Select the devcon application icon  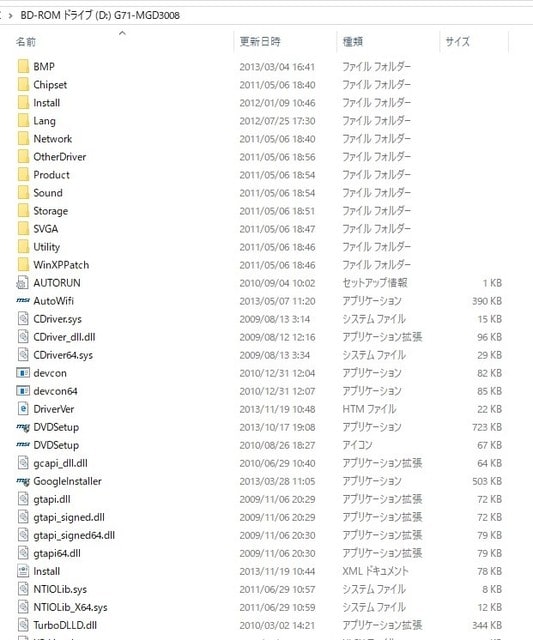[23, 373]
